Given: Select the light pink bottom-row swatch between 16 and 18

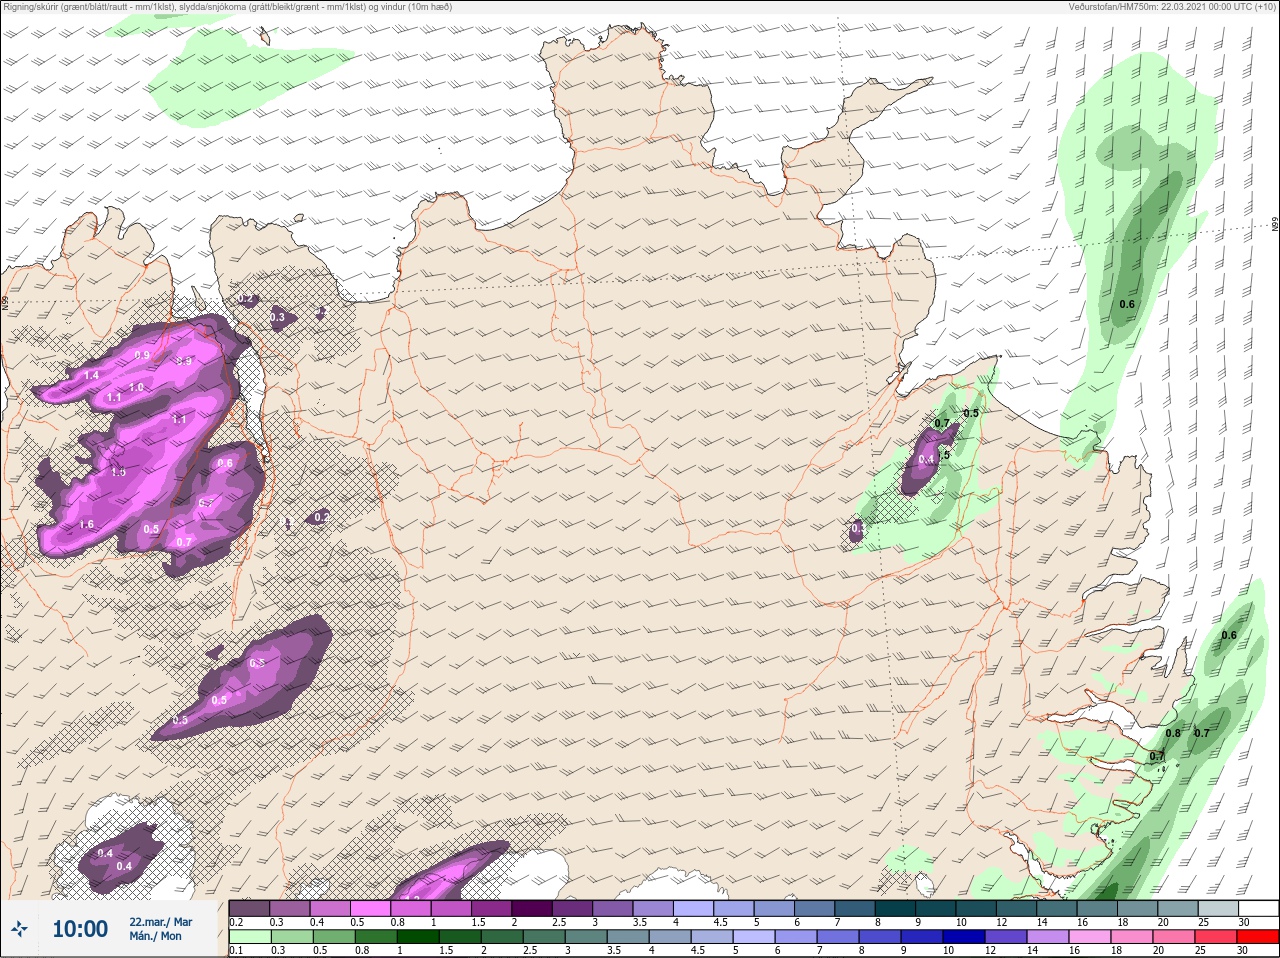Looking at the screenshot, I should 1090,937.
